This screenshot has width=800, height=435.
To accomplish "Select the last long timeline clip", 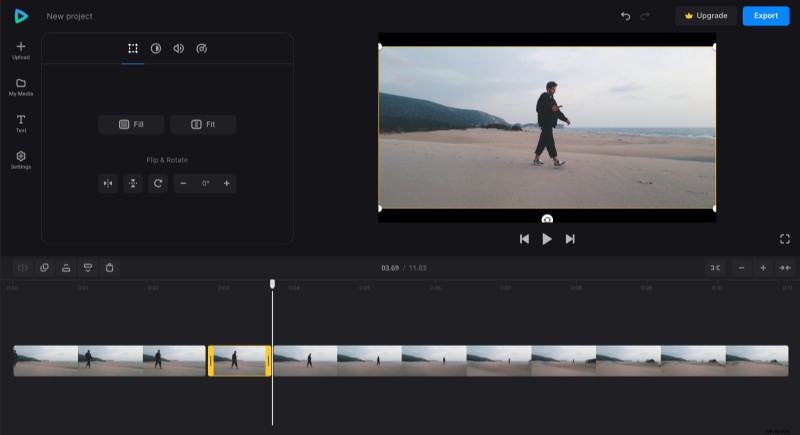I will [x=531, y=361].
